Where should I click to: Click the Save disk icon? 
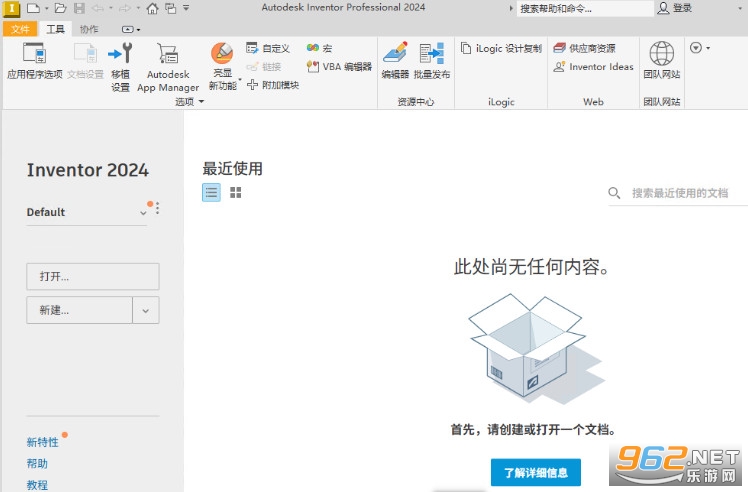coord(79,8)
